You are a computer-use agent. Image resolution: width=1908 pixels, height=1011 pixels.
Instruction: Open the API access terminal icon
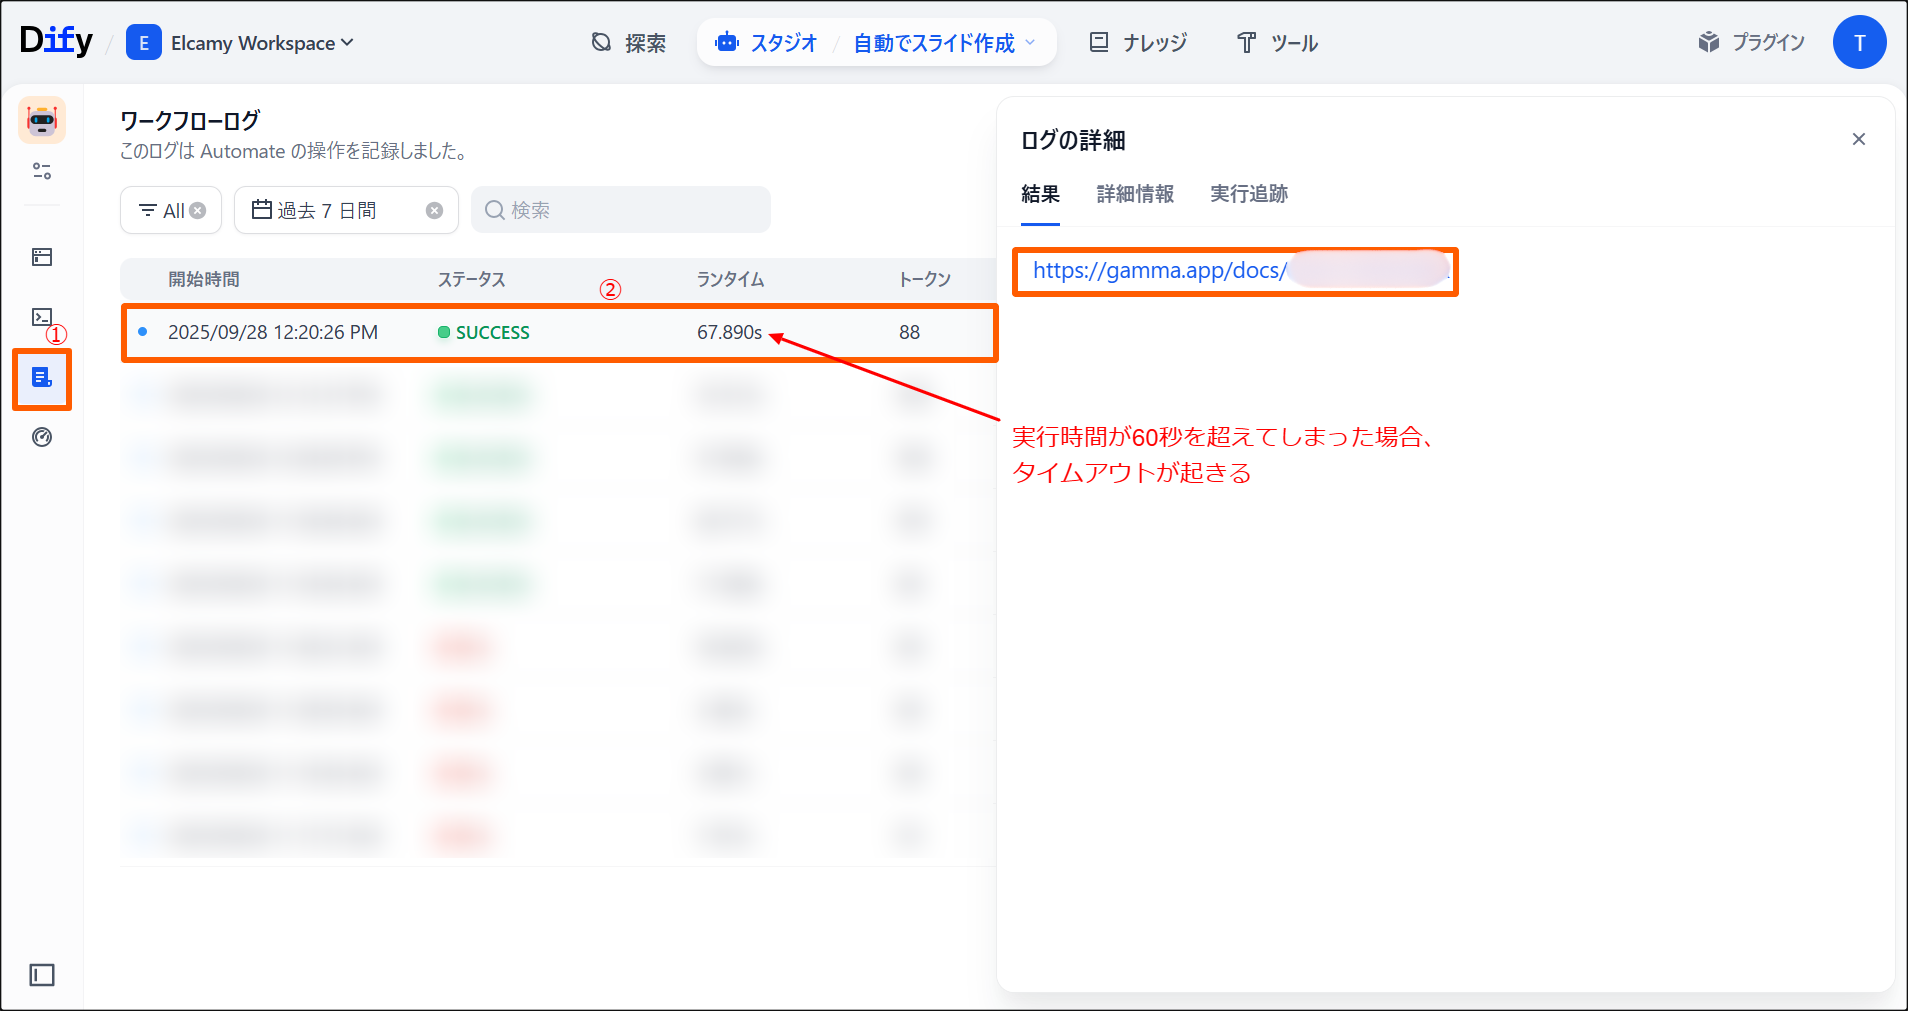42,317
